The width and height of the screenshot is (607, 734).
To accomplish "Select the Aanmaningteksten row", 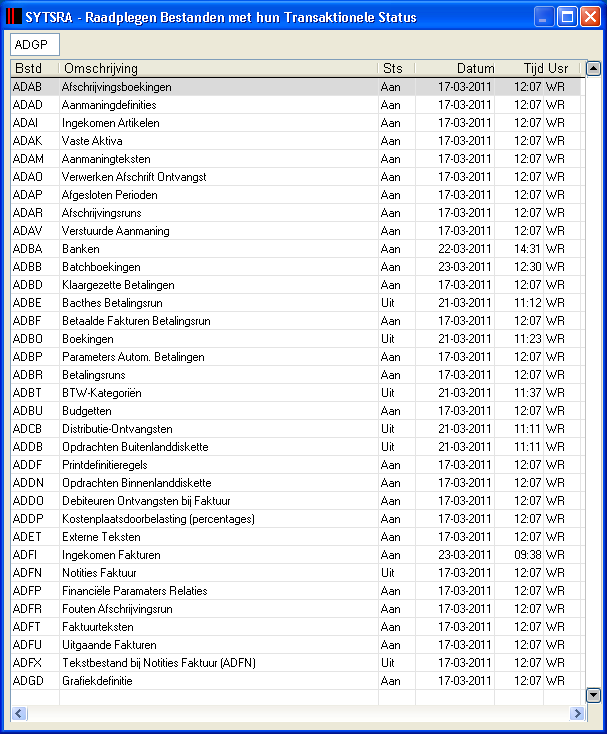I will (x=296, y=159).
